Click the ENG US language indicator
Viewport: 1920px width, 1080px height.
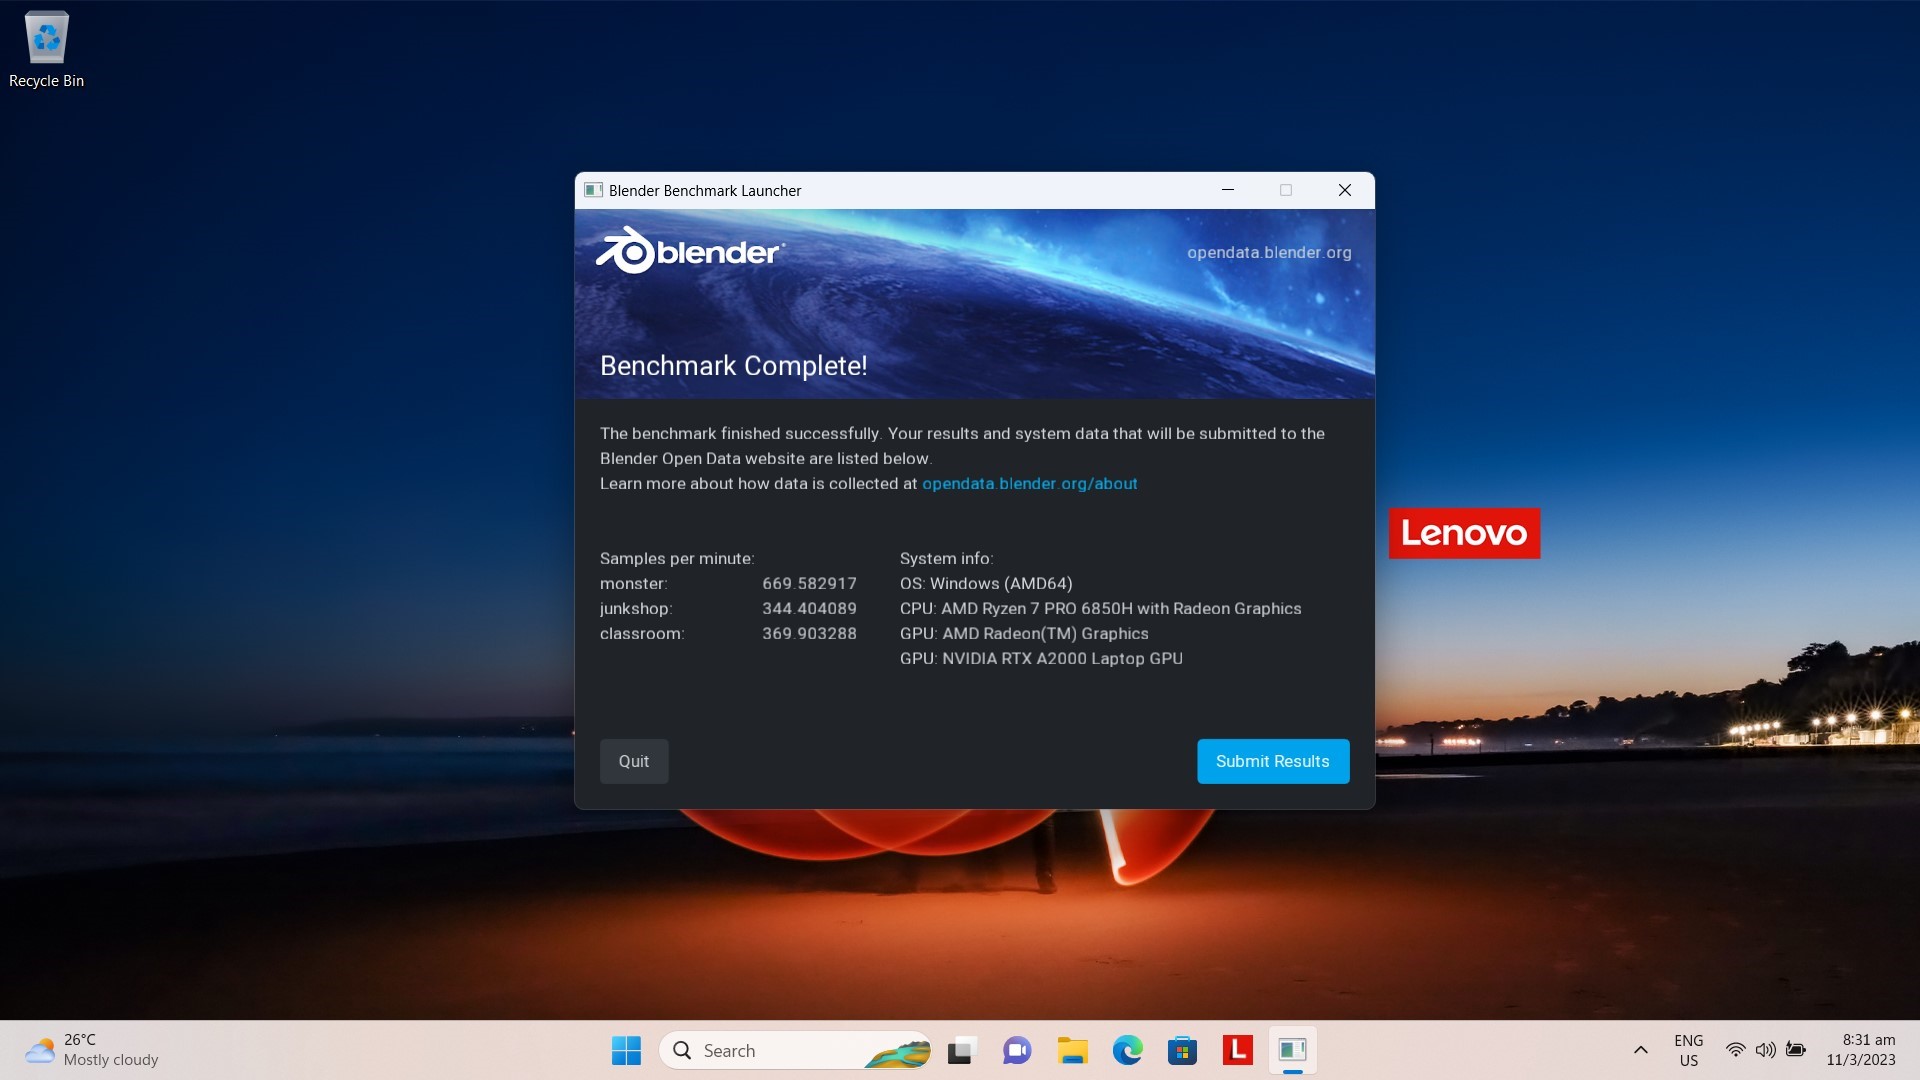click(1689, 1050)
